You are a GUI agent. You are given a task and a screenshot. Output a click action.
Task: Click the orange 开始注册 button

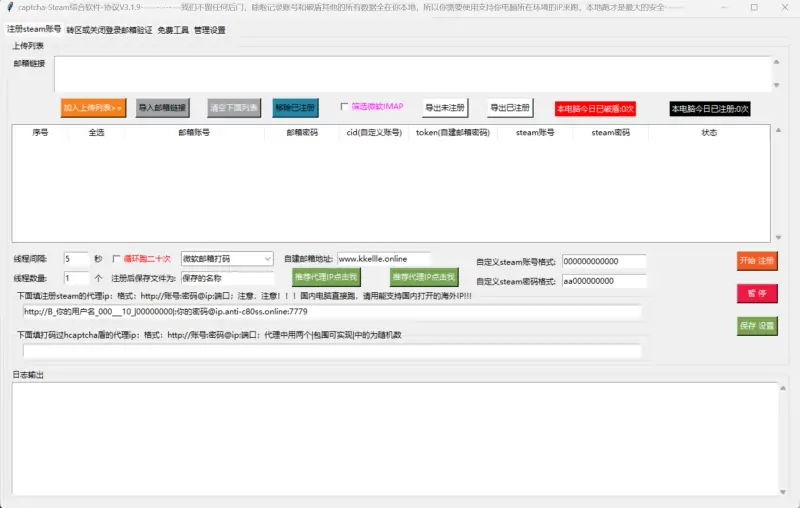757,260
